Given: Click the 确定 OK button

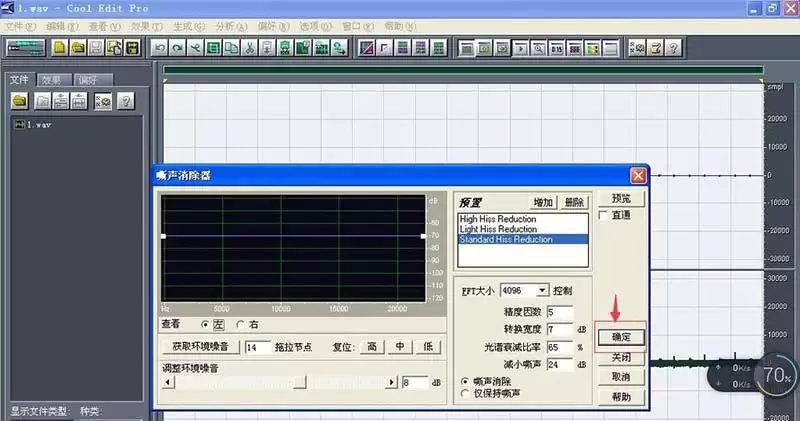Looking at the screenshot, I should tap(621, 337).
